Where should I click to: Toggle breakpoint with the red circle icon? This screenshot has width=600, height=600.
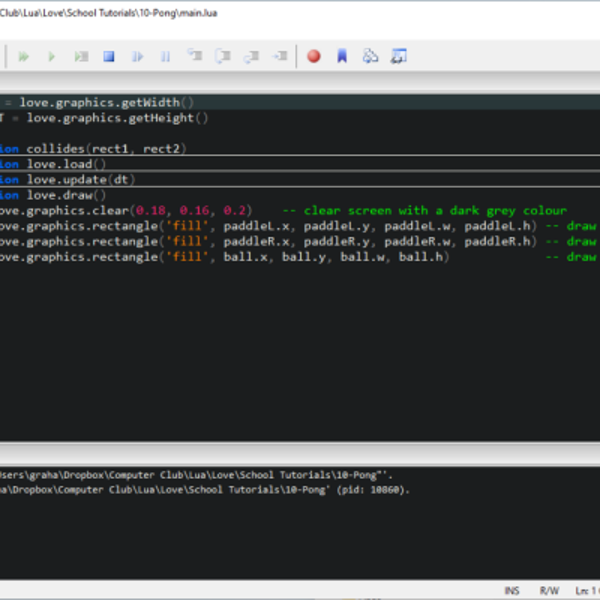coord(313,57)
